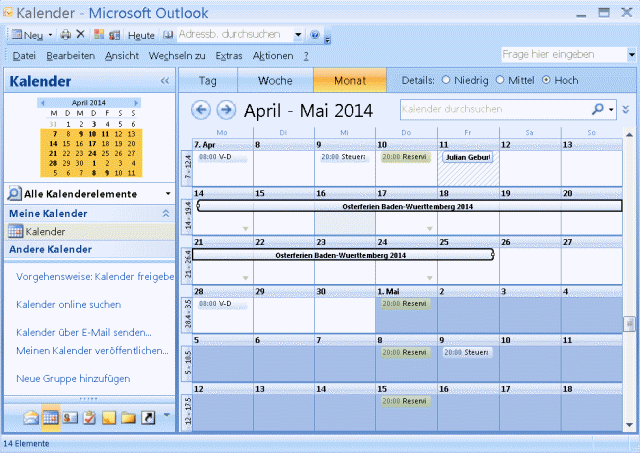Viewport: 640px width, 453px height.
Task: Go to today with the Heute button
Action: point(141,35)
